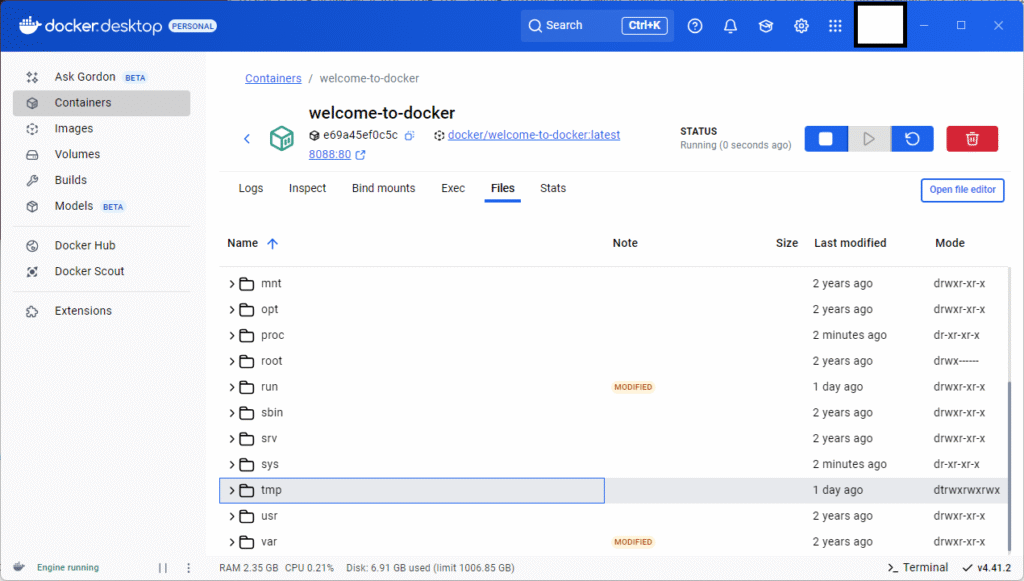Click the Last modified column header
The width and height of the screenshot is (1024, 581).
(x=850, y=243)
